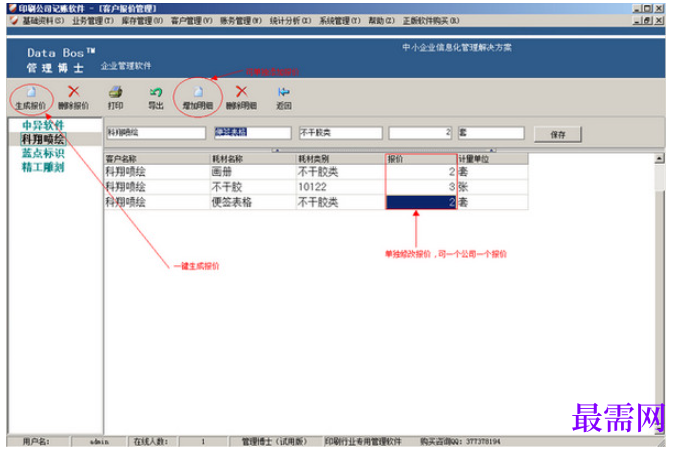Open the 基础资料(S) menu
Screen dimensions: 684x449
coord(43,21)
